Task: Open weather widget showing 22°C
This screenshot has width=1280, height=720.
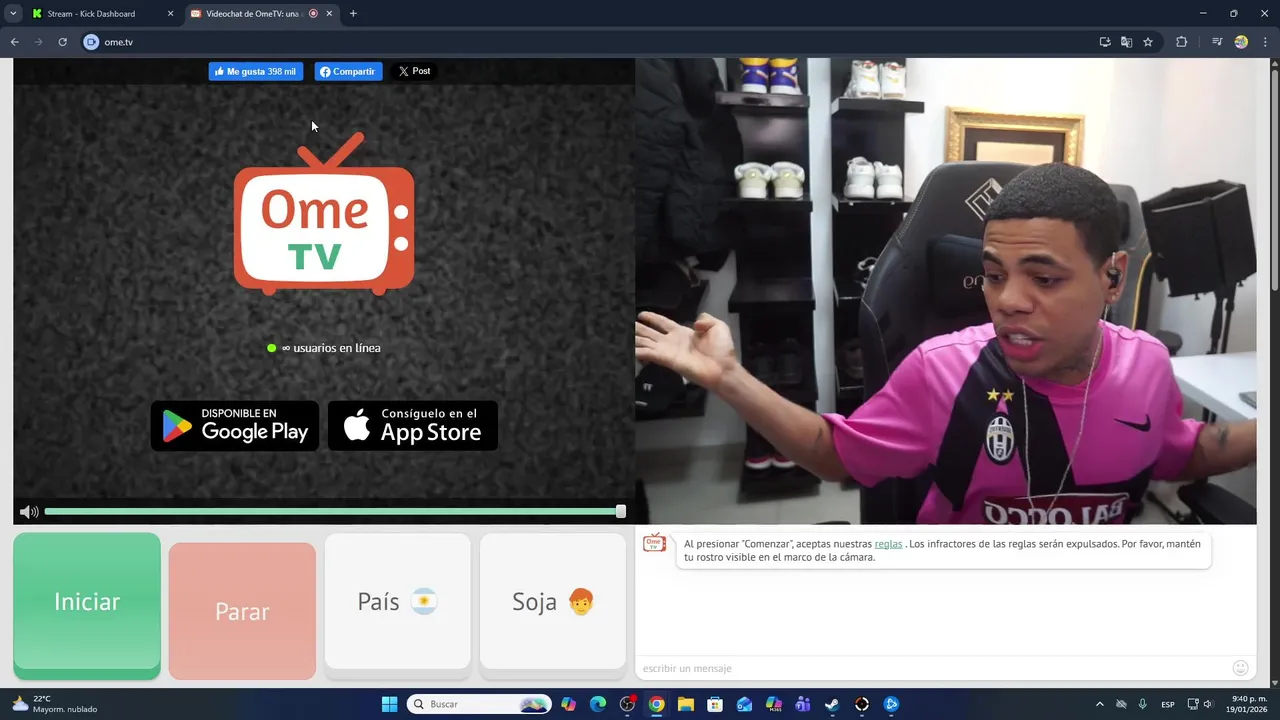Action: pos(56,704)
